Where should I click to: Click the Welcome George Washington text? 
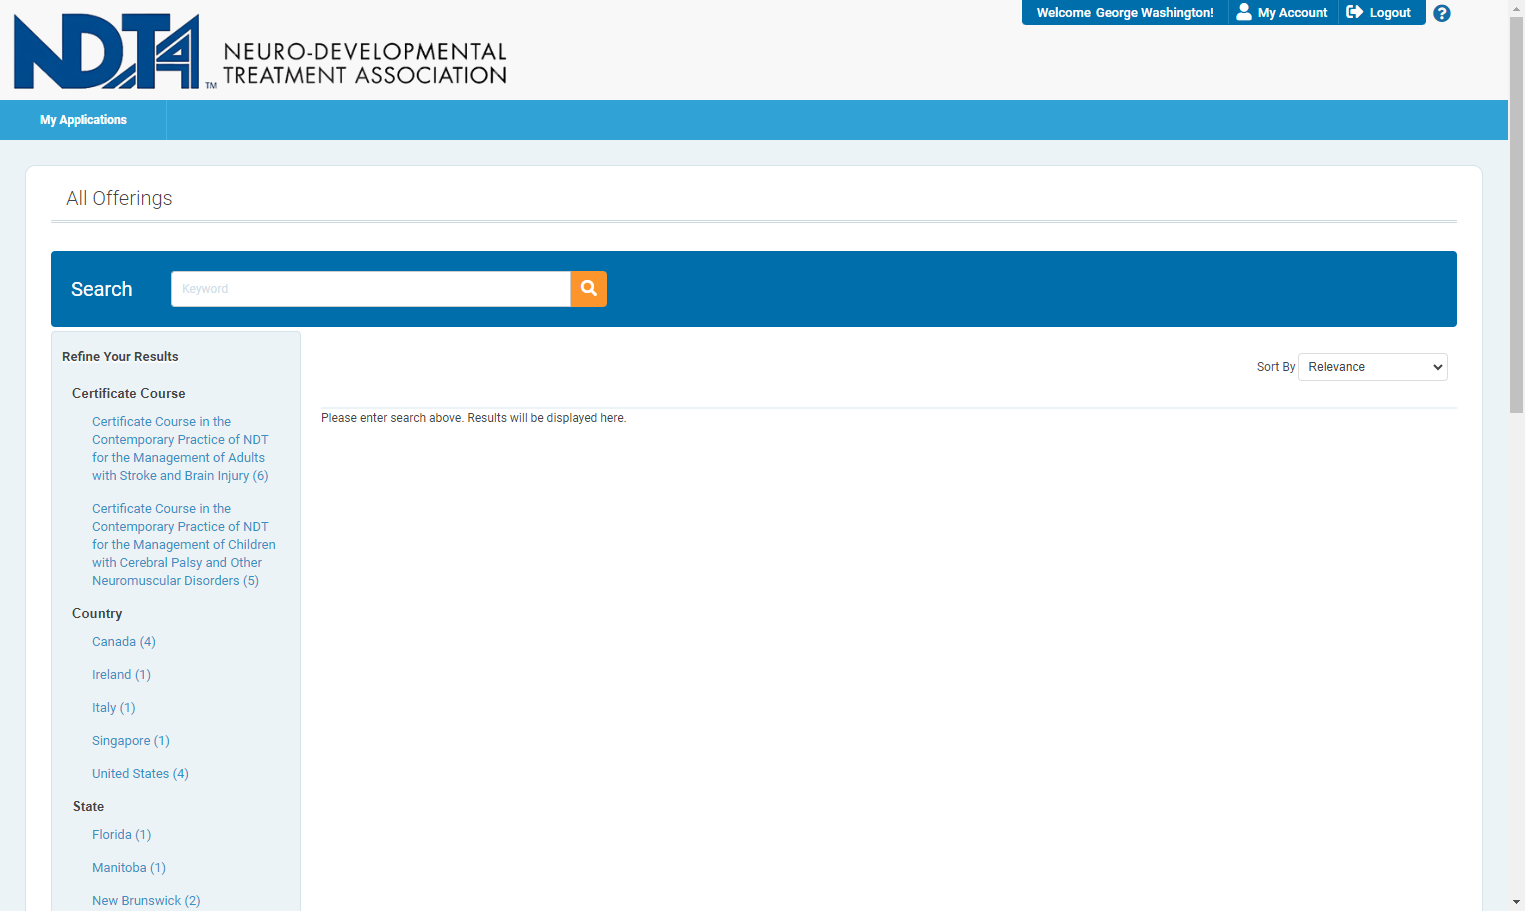1125,13
